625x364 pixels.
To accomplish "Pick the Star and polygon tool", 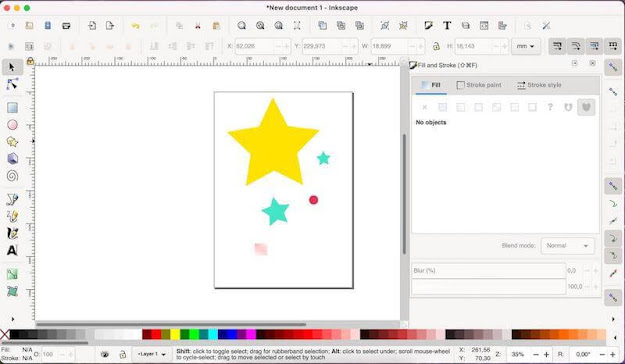I will tap(12, 142).
